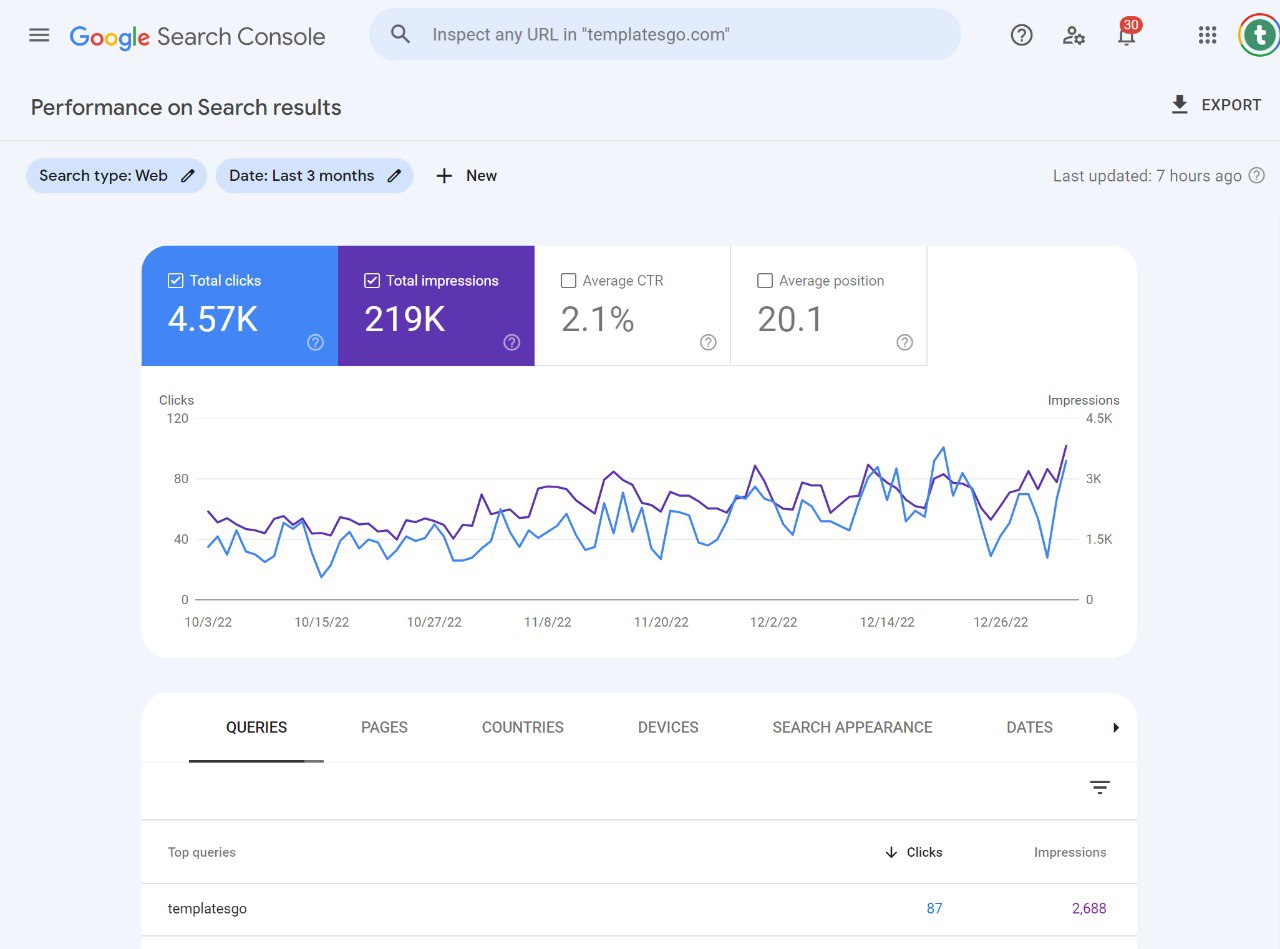Open help icon in Total clicks card
The image size is (1280, 949).
pos(315,342)
